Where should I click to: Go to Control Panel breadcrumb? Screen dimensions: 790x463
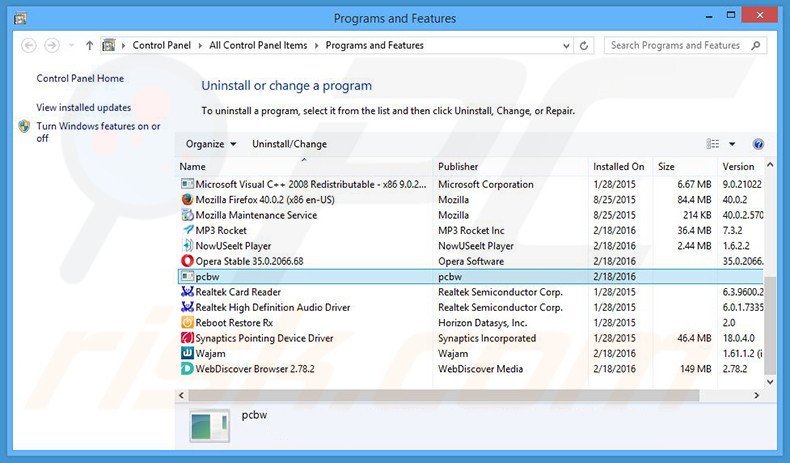click(162, 45)
